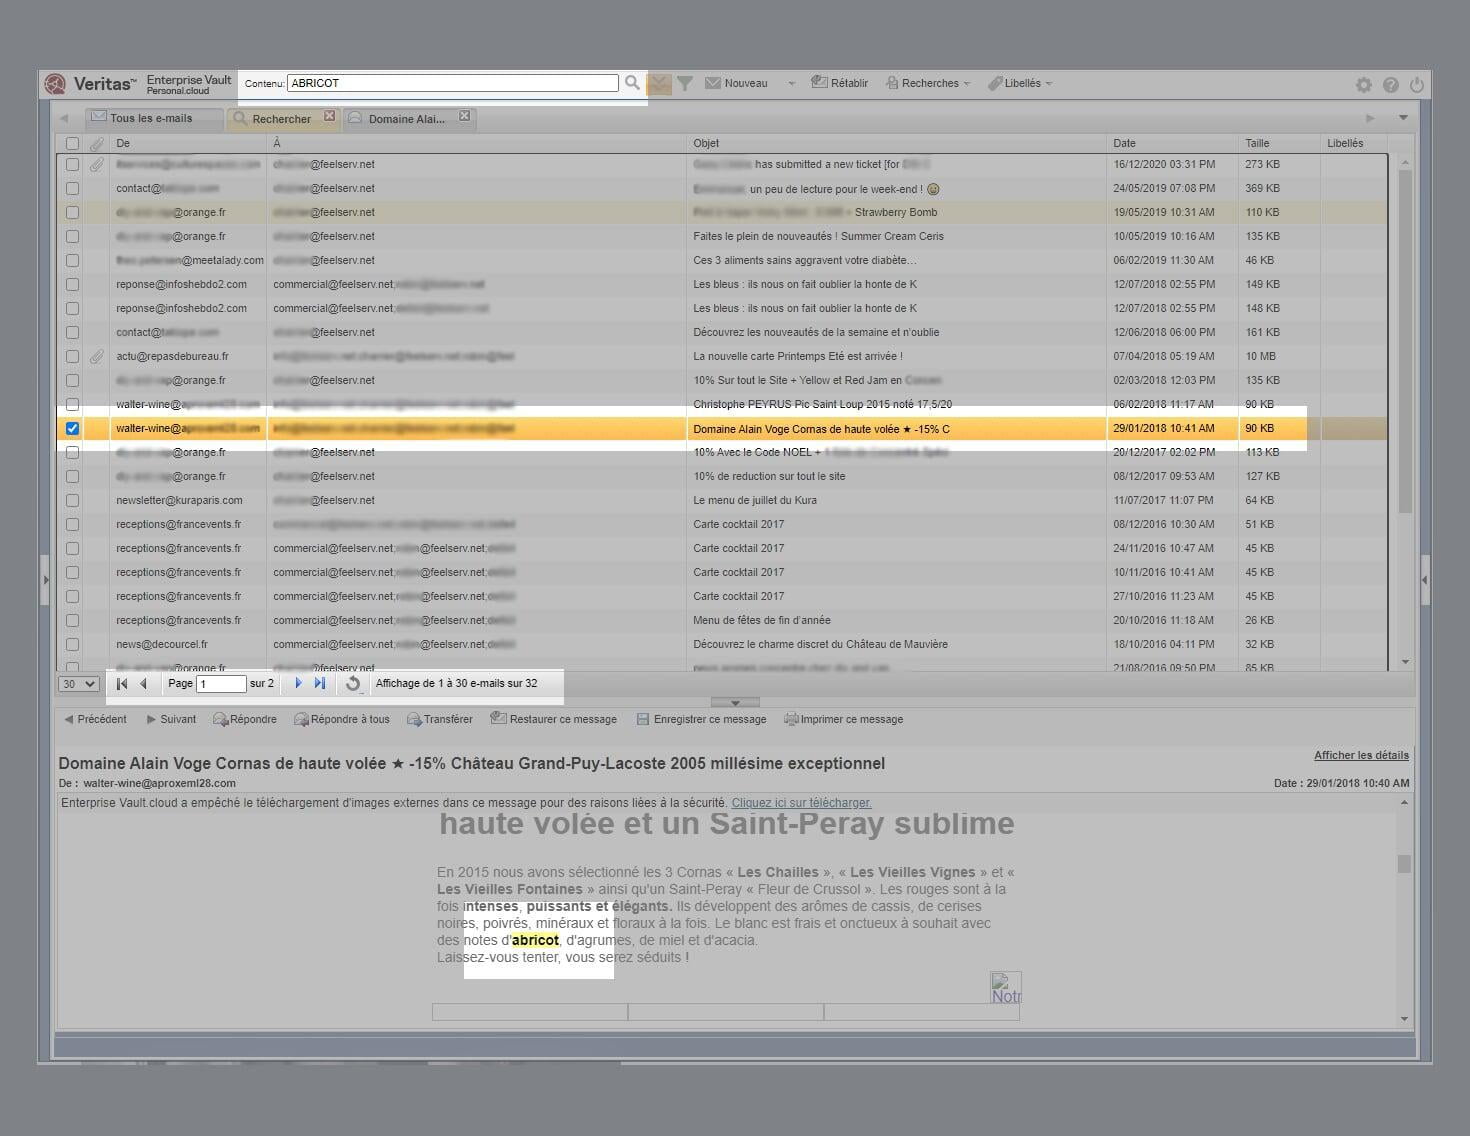Collapse the preview pane with center arrow
1470x1136 pixels.
click(735, 702)
